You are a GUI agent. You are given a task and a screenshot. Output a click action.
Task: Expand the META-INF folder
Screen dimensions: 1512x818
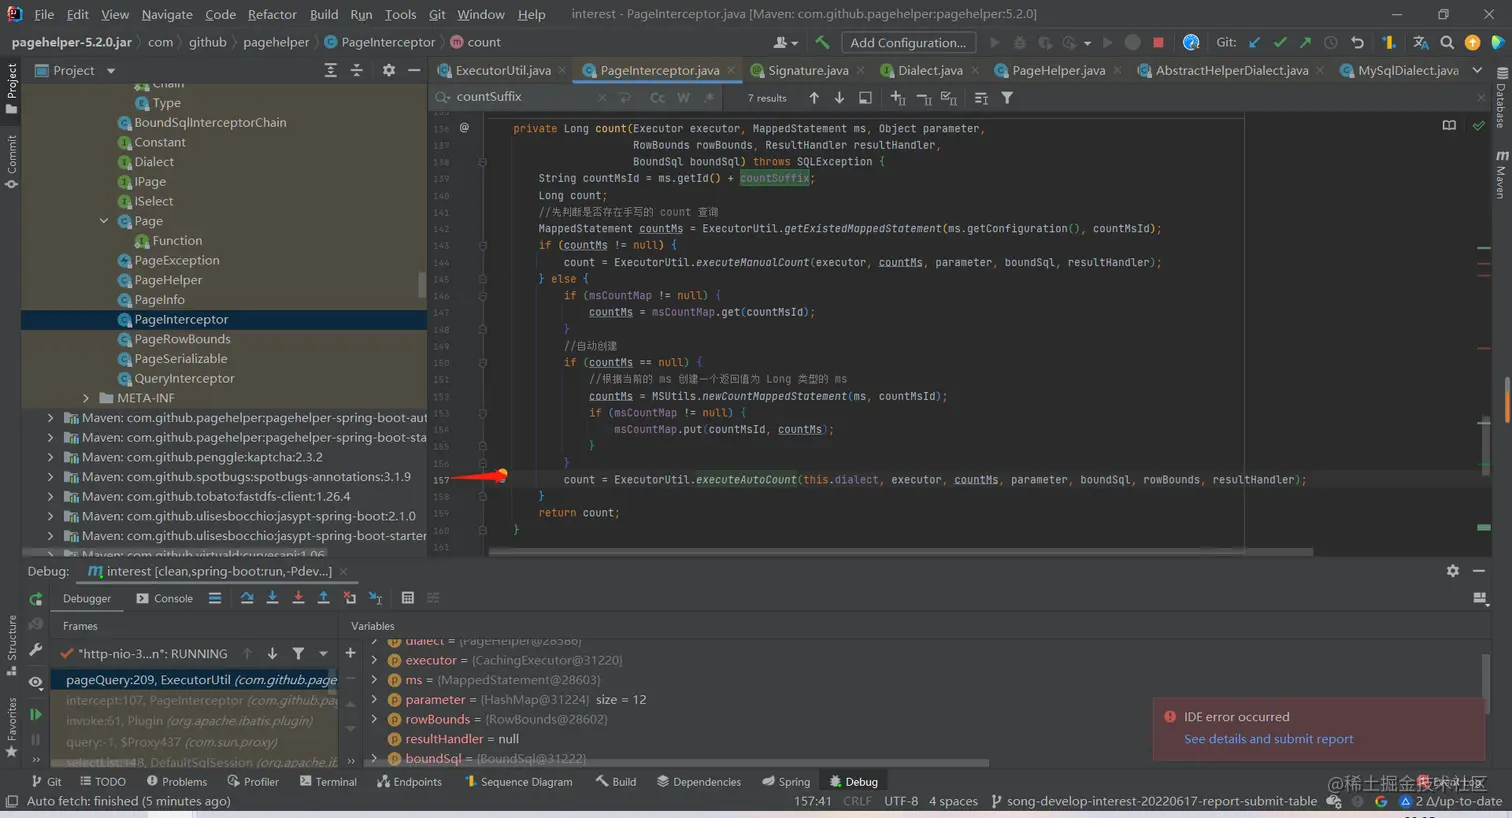(86, 398)
